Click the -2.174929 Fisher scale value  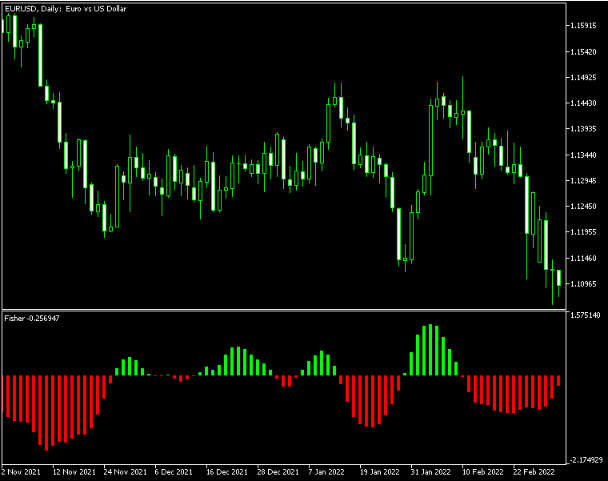coord(584,460)
